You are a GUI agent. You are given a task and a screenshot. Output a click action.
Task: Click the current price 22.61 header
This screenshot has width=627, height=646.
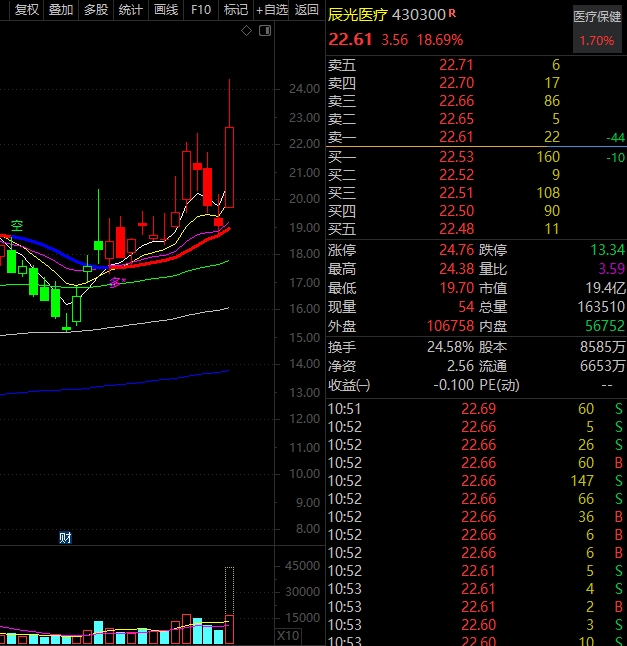pyautogui.click(x=350, y=40)
